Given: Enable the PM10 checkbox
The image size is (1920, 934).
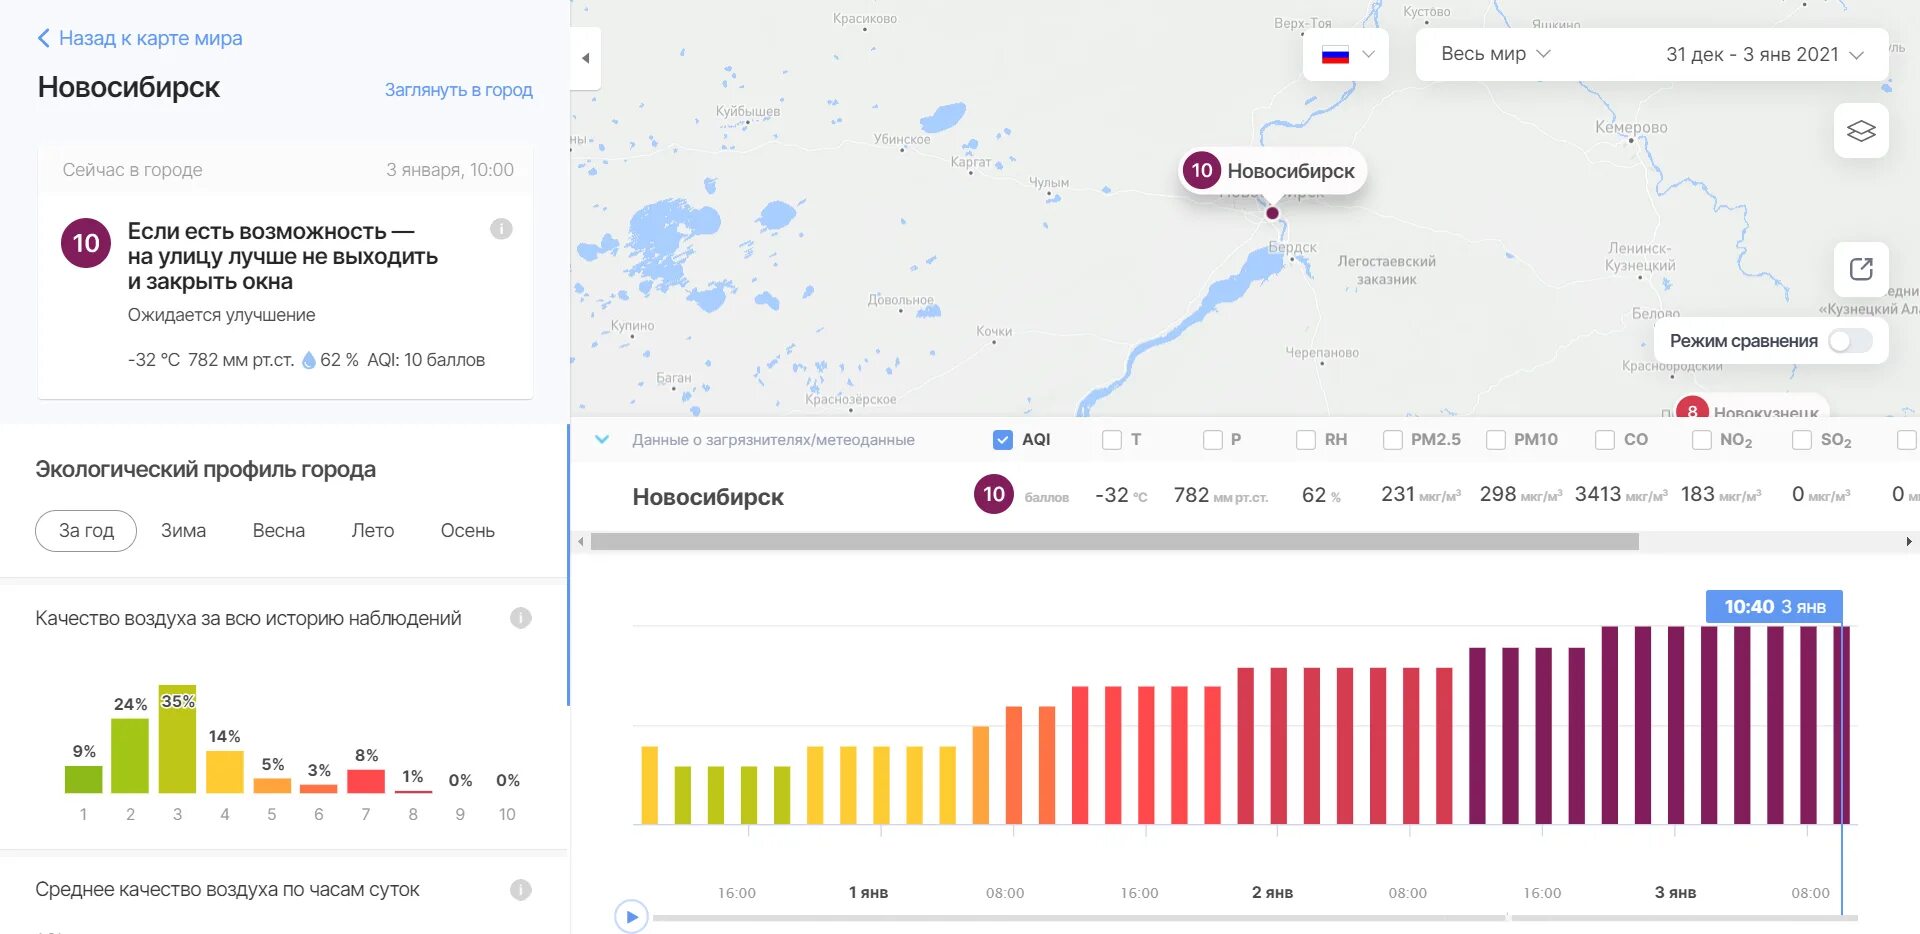Looking at the screenshot, I should coord(1496,440).
